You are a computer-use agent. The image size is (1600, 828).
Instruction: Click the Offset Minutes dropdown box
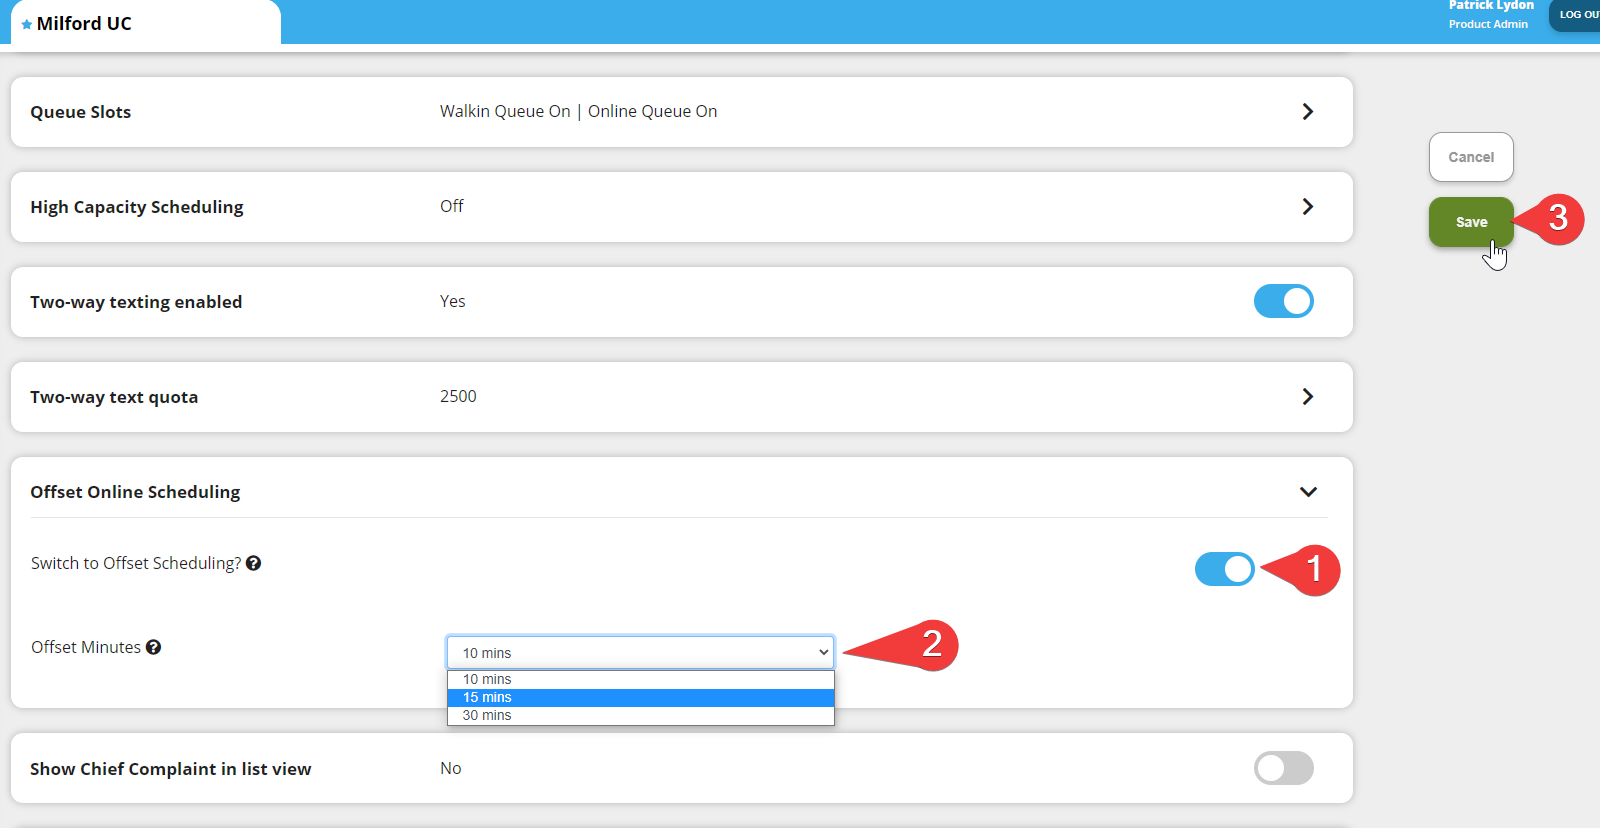click(x=640, y=652)
